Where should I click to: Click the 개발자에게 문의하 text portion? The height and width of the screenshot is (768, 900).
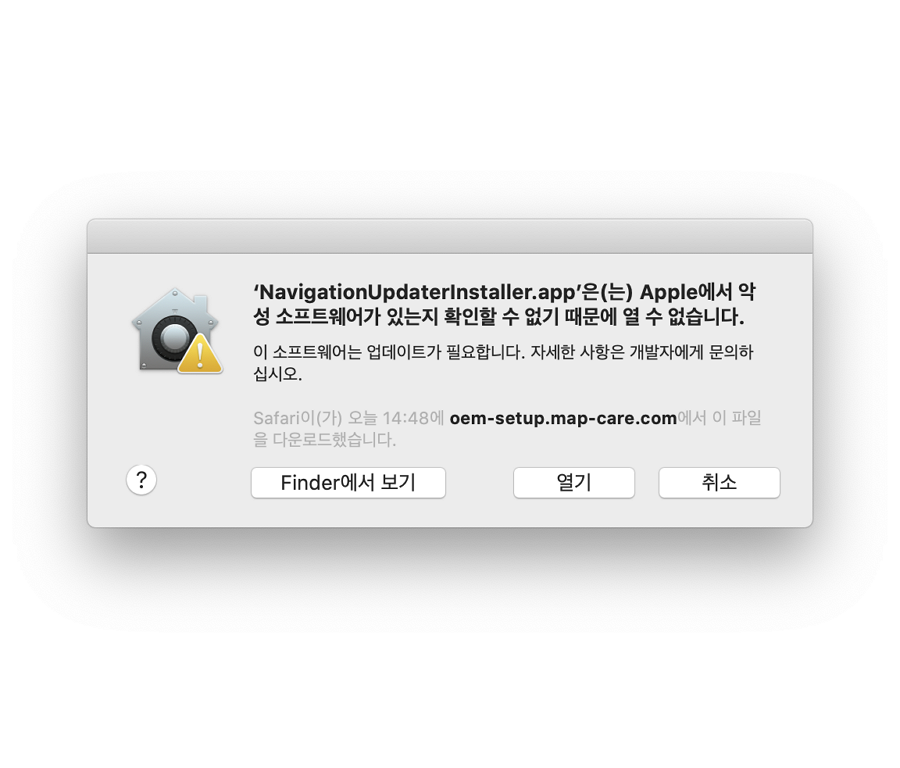pos(691,352)
